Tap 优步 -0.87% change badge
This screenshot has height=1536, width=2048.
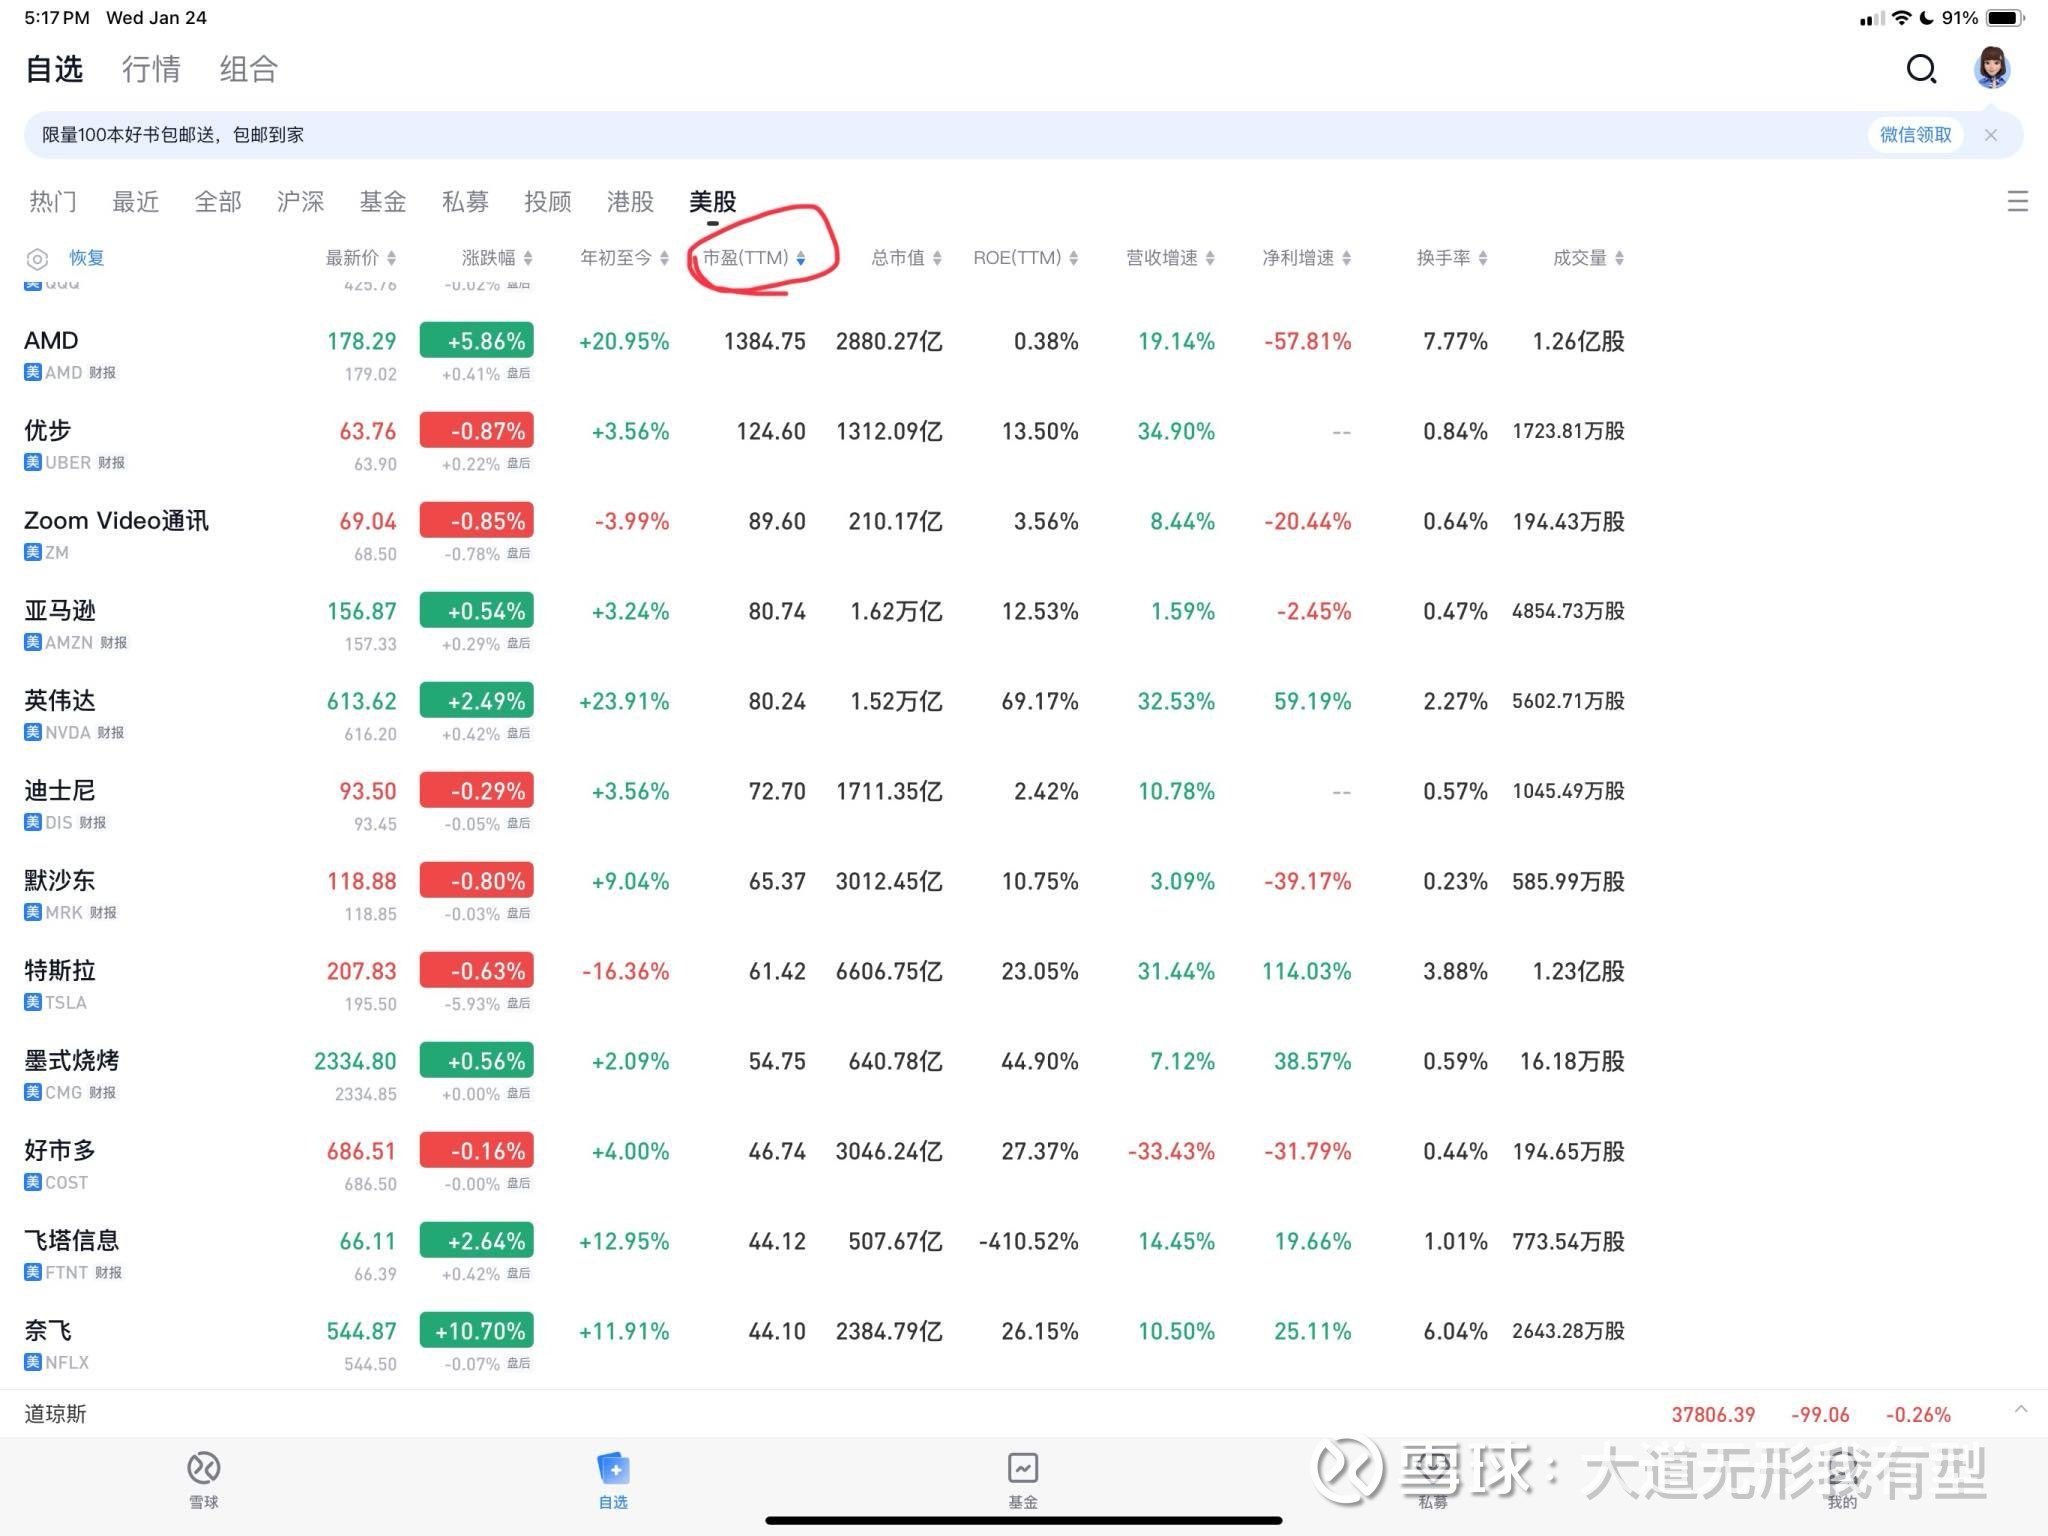coord(477,430)
